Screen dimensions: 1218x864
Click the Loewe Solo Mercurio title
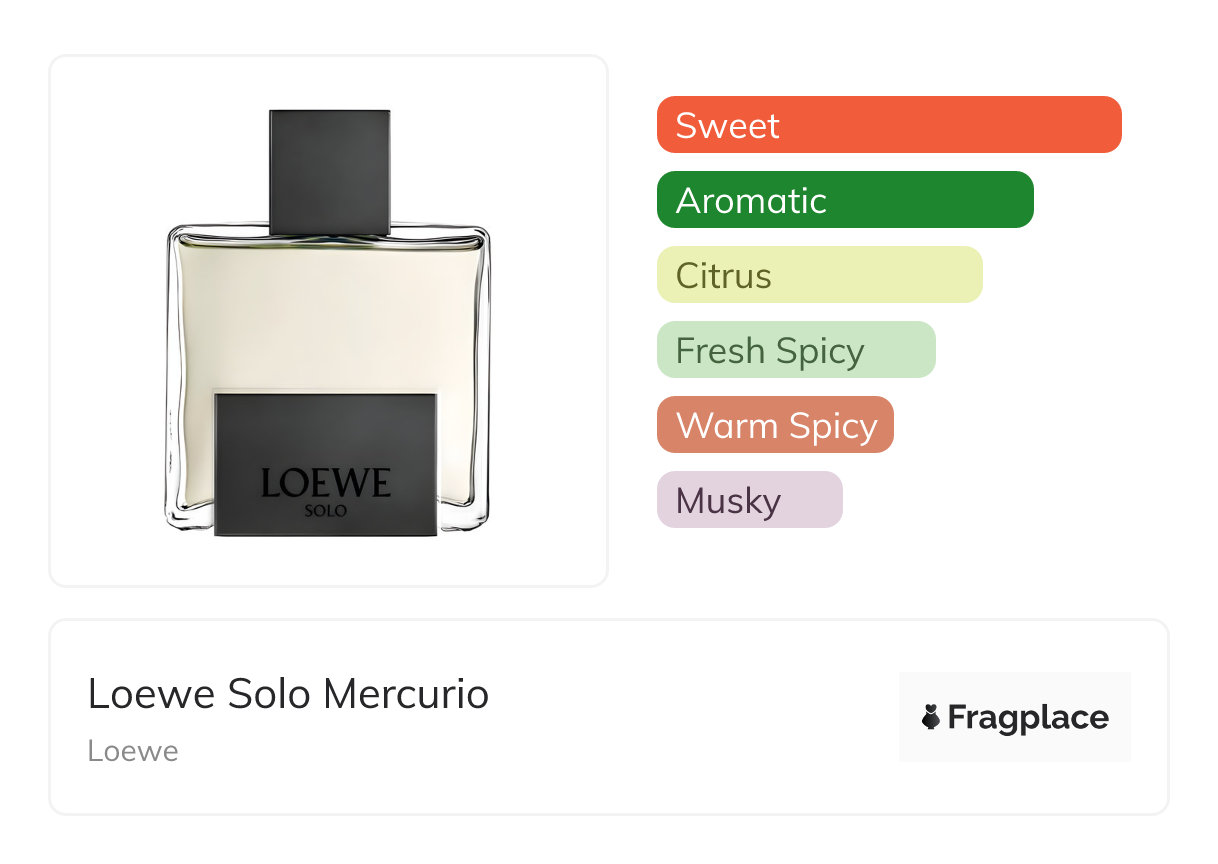coord(288,694)
